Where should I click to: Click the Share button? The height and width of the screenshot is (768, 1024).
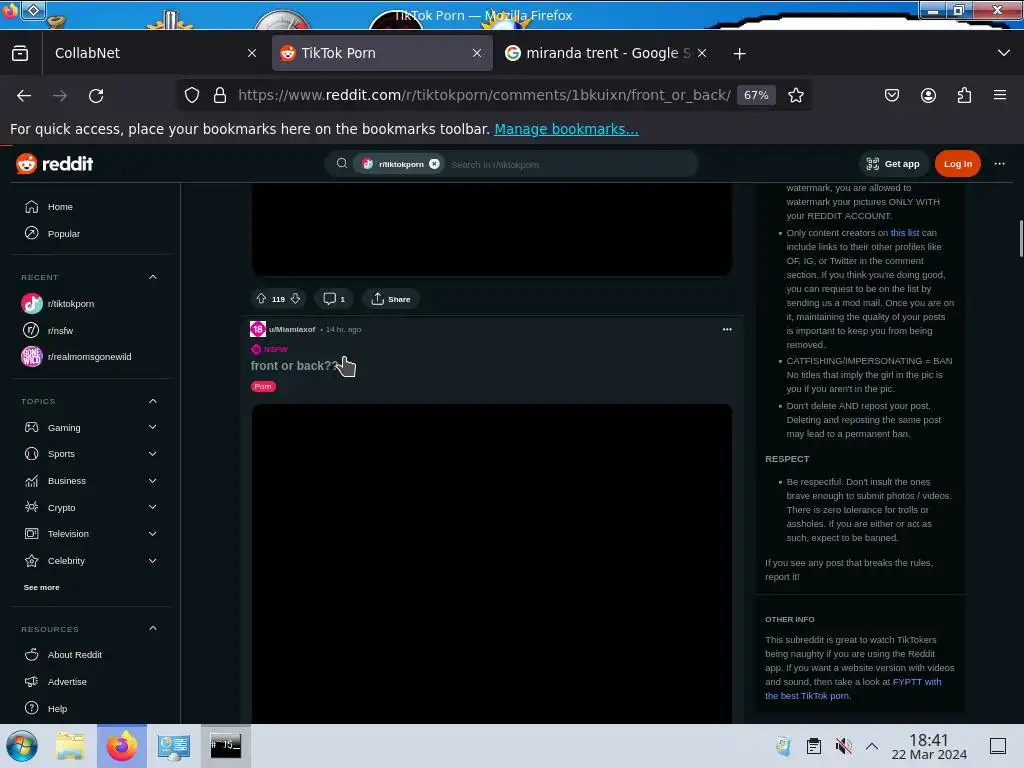pos(391,299)
